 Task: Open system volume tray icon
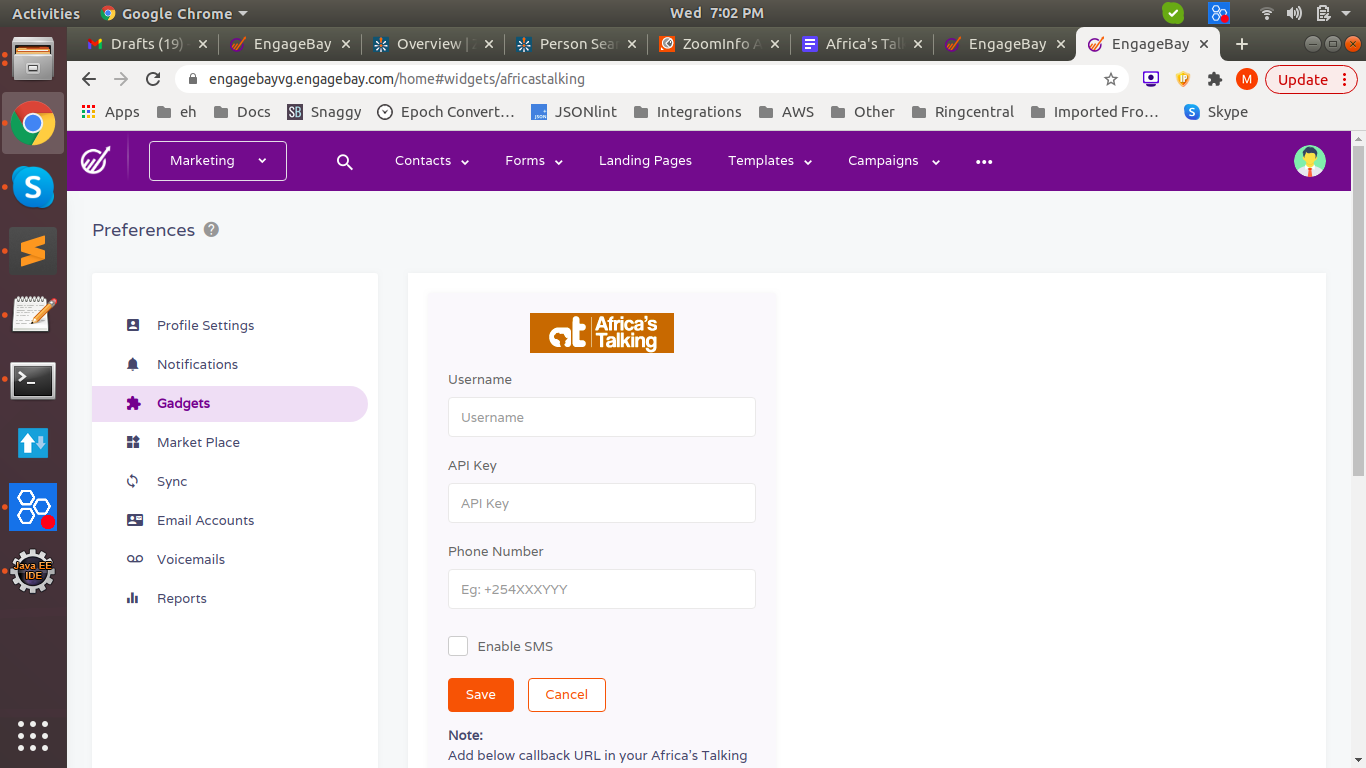coord(1294,13)
